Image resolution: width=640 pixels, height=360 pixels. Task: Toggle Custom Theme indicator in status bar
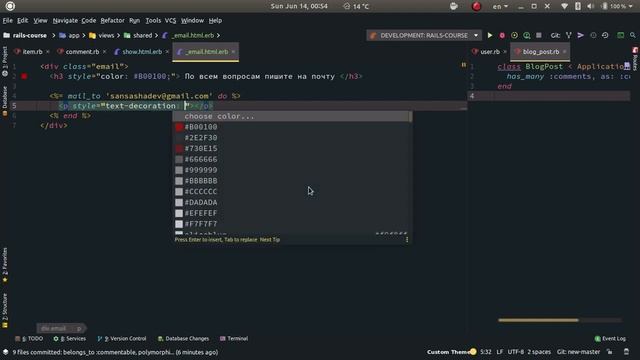coord(451,352)
